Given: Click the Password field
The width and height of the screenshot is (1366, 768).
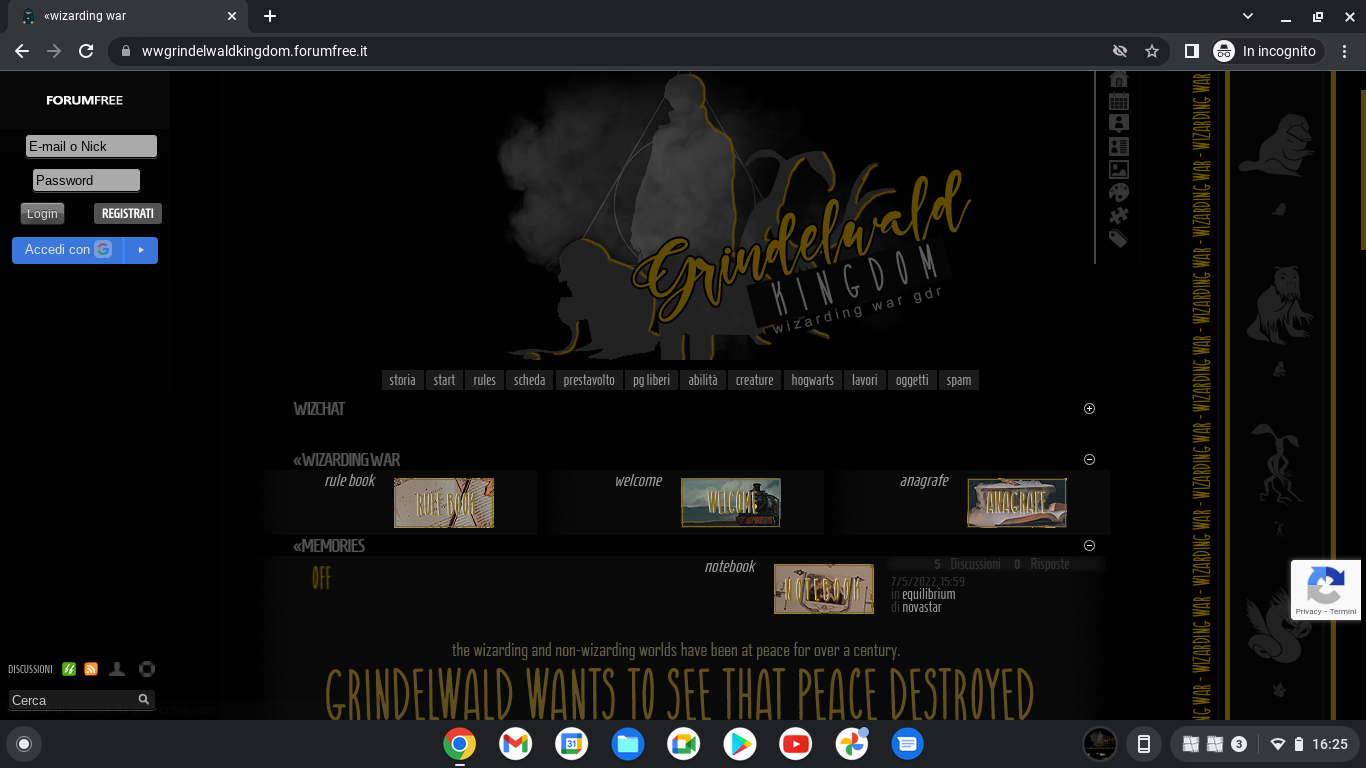Looking at the screenshot, I should (86, 180).
